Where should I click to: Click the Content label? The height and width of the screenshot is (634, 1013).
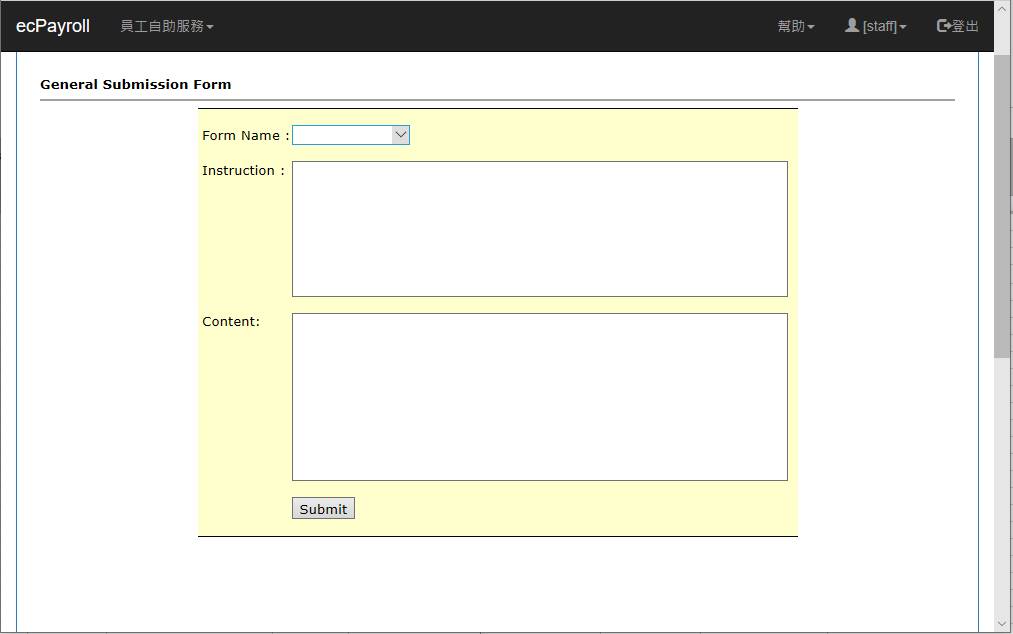point(231,322)
